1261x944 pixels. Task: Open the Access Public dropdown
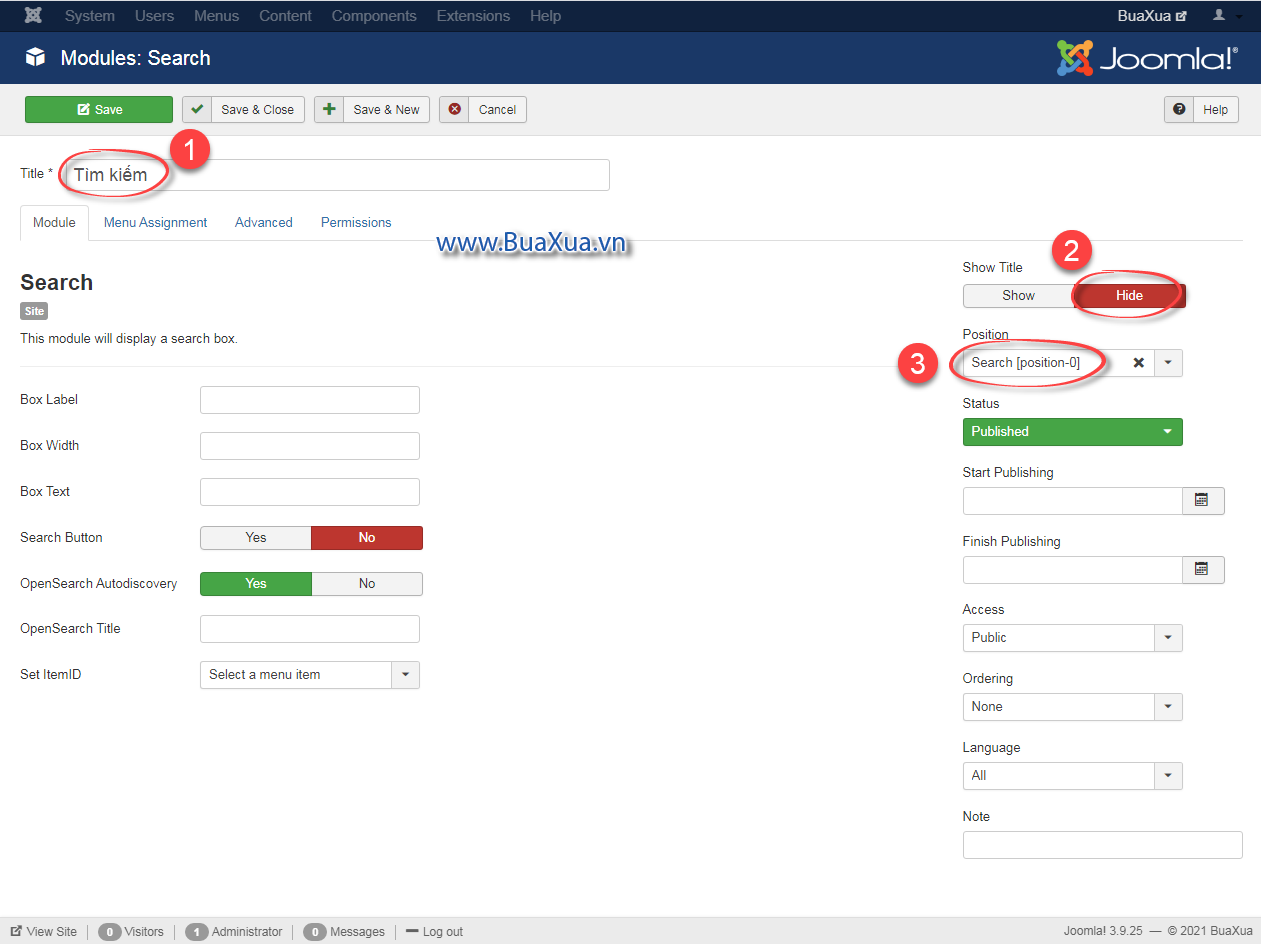click(1072, 638)
